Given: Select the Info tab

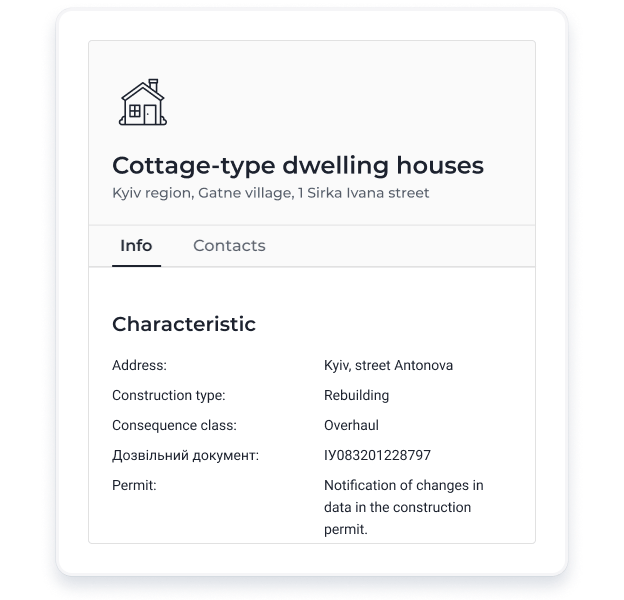Looking at the screenshot, I should pyautogui.click(x=136, y=245).
